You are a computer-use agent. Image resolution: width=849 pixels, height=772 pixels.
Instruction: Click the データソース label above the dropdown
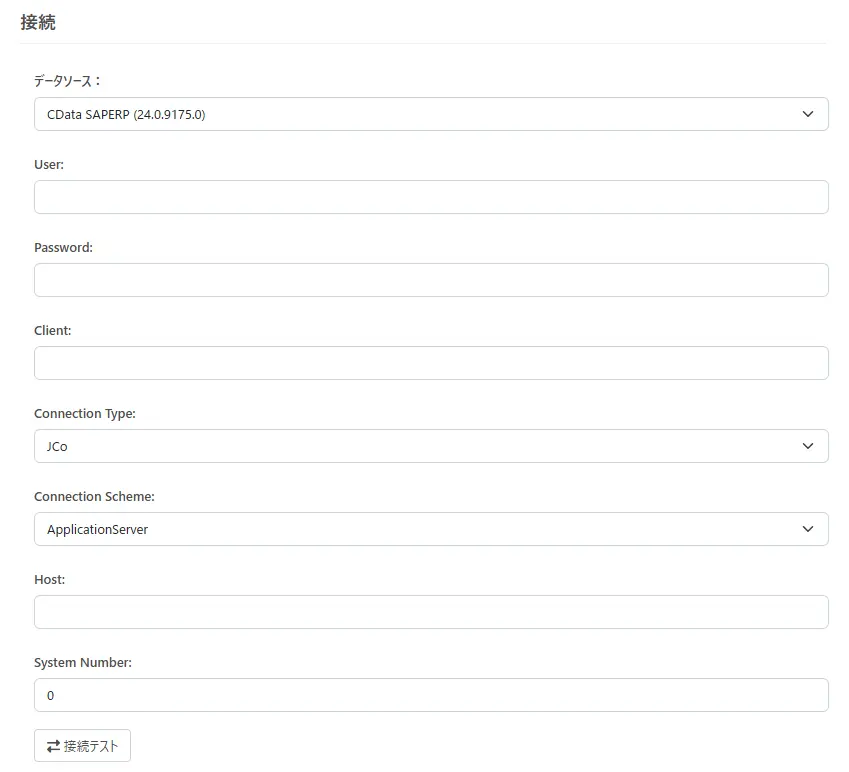tap(66, 81)
